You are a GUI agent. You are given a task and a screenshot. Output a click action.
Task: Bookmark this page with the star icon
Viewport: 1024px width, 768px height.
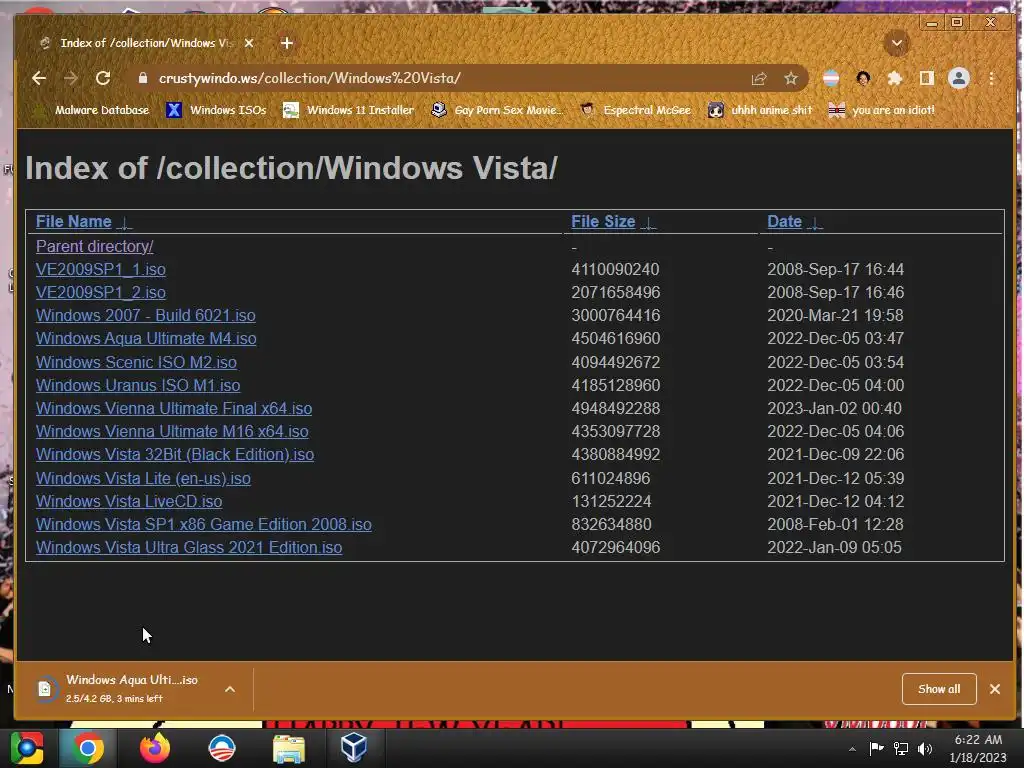pos(791,79)
